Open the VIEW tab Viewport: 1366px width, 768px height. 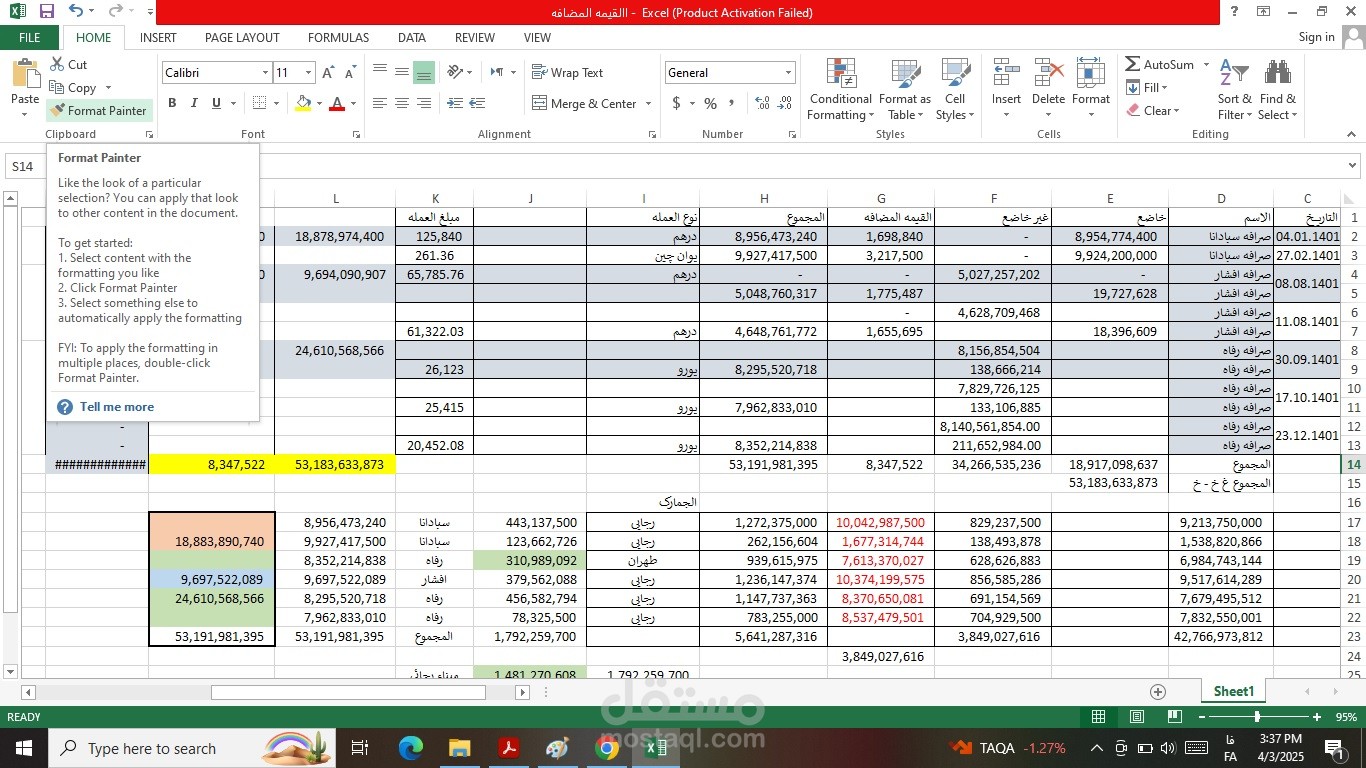[x=537, y=38]
